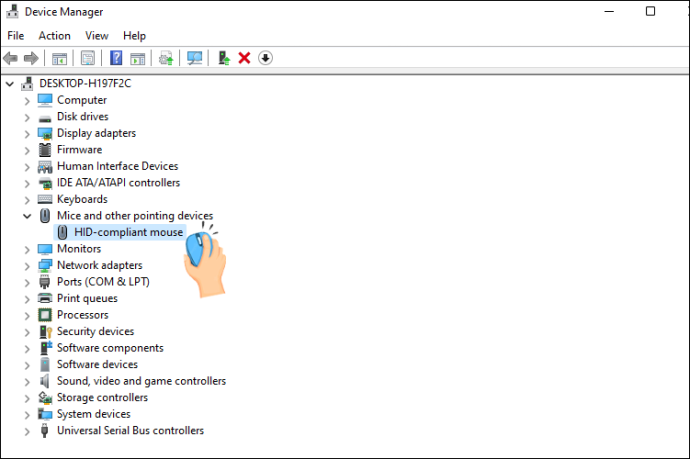This screenshot has height=459, width=690.
Task: Select the DESKTOP-H197F2C computer name
Action: point(85,84)
